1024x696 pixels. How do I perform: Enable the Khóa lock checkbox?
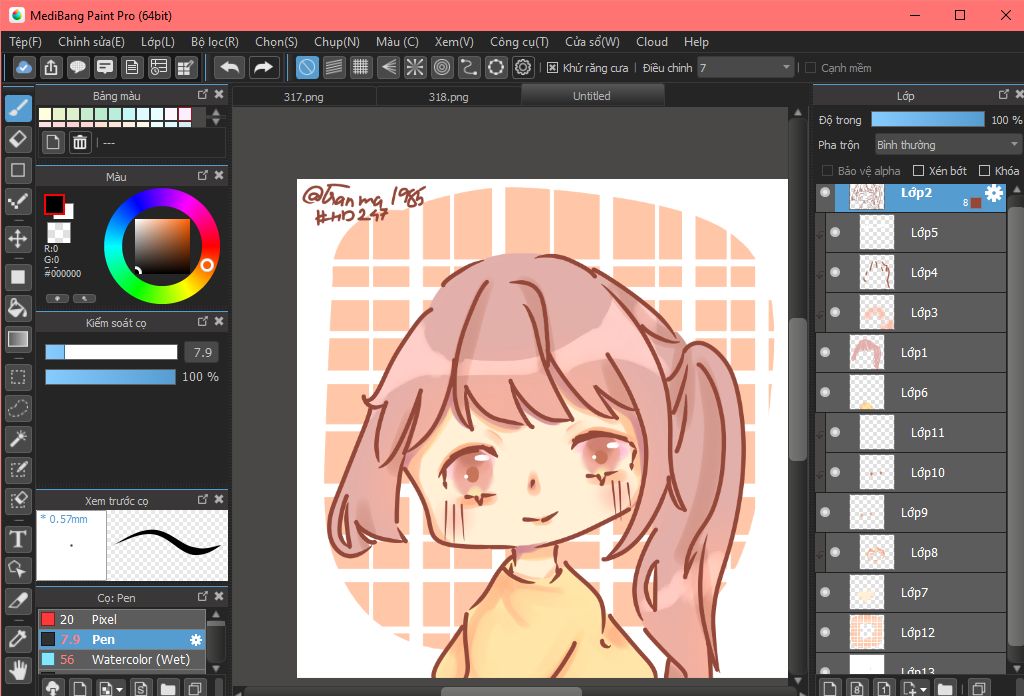pos(984,170)
